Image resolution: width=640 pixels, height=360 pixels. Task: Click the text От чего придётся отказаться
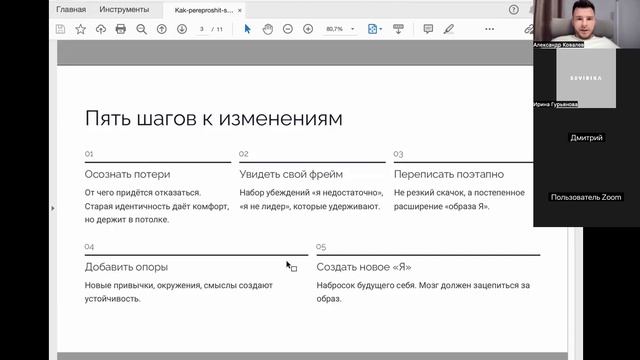(143, 193)
